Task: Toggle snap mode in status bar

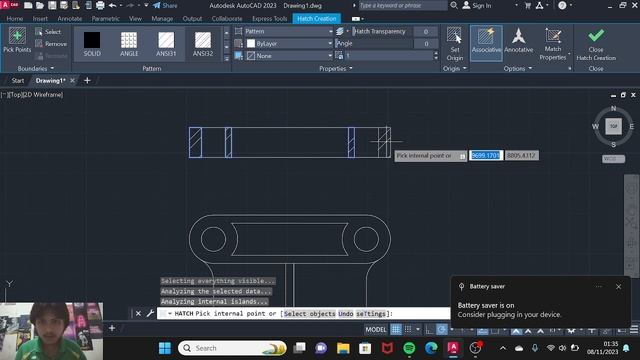Action: pyautogui.click(x=408, y=329)
